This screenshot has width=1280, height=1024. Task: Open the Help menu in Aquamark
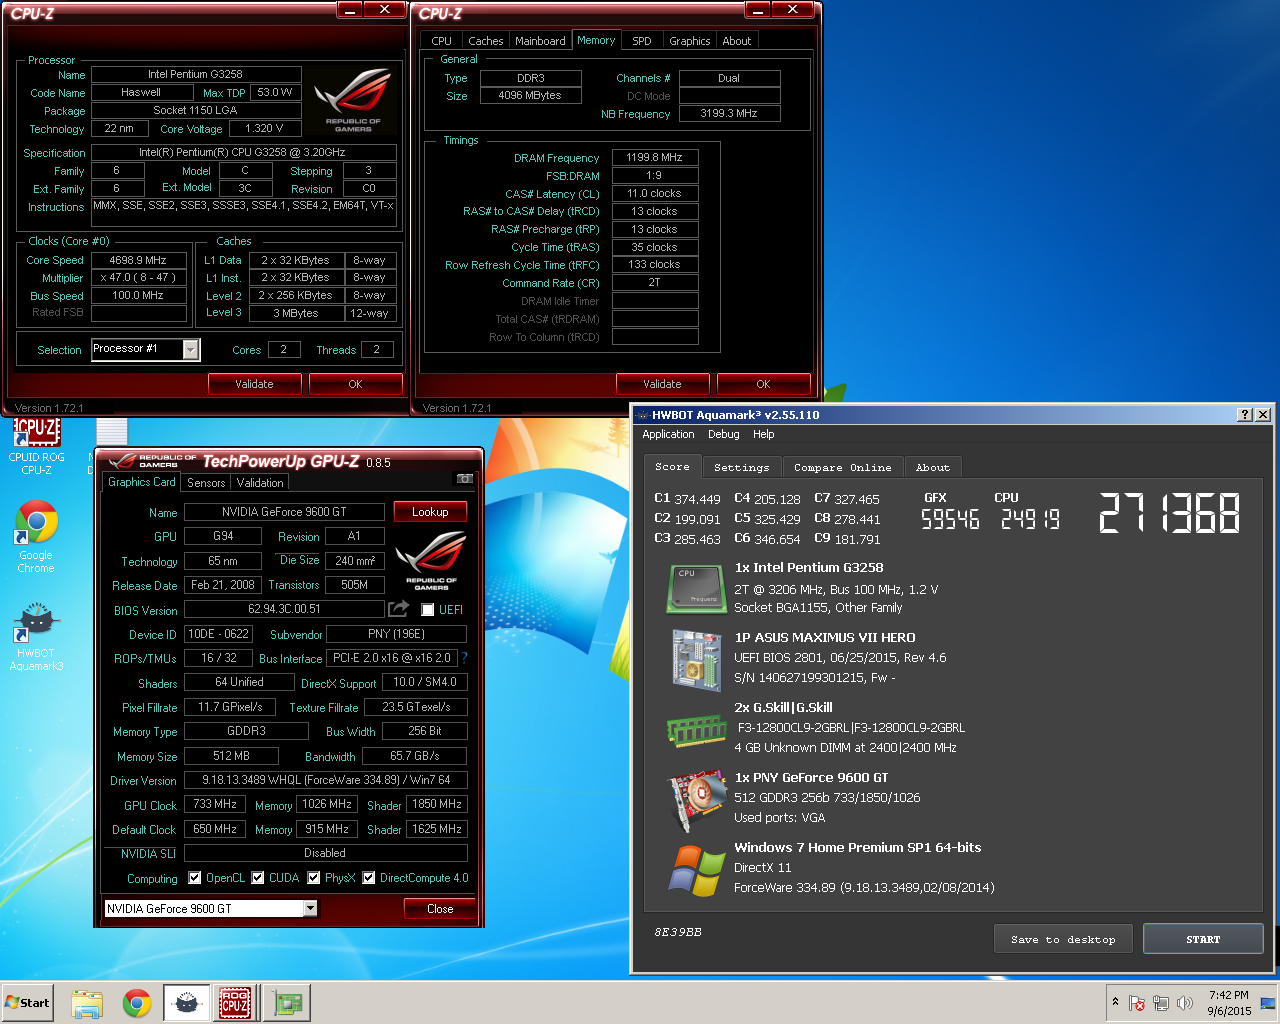click(x=764, y=434)
